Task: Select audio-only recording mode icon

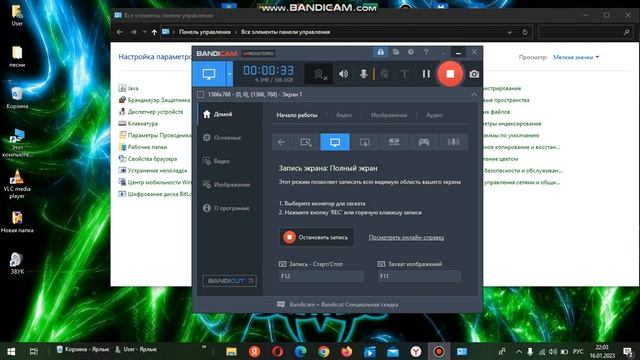Action: pyautogui.click(x=453, y=142)
